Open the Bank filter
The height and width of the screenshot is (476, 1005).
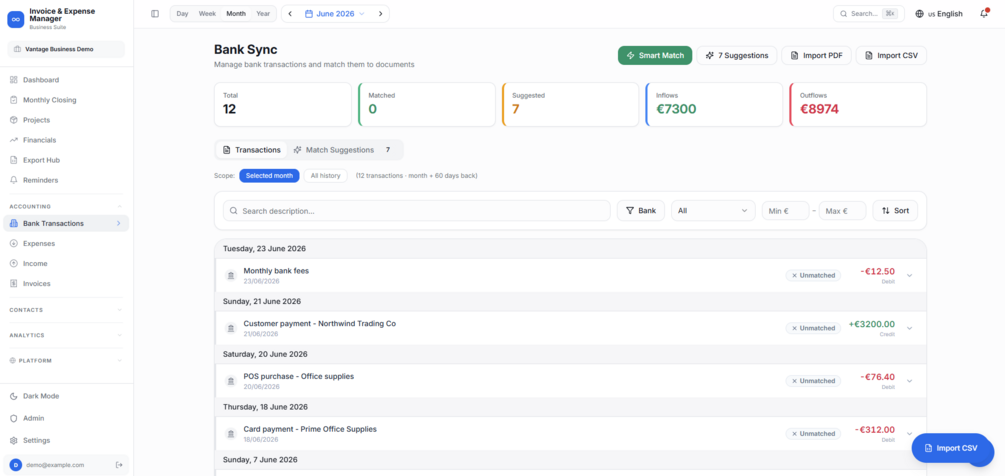tap(641, 210)
